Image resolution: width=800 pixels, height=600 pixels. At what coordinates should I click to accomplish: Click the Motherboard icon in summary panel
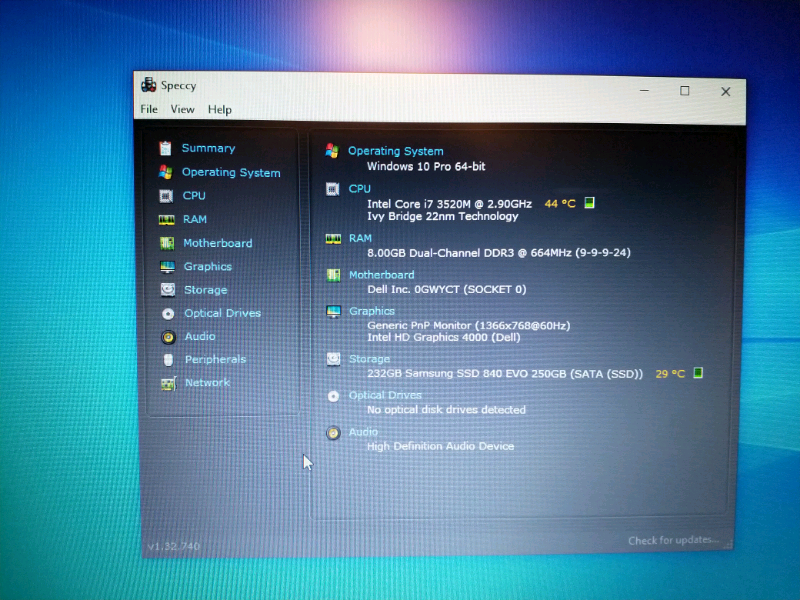pyautogui.click(x=333, y=276)
